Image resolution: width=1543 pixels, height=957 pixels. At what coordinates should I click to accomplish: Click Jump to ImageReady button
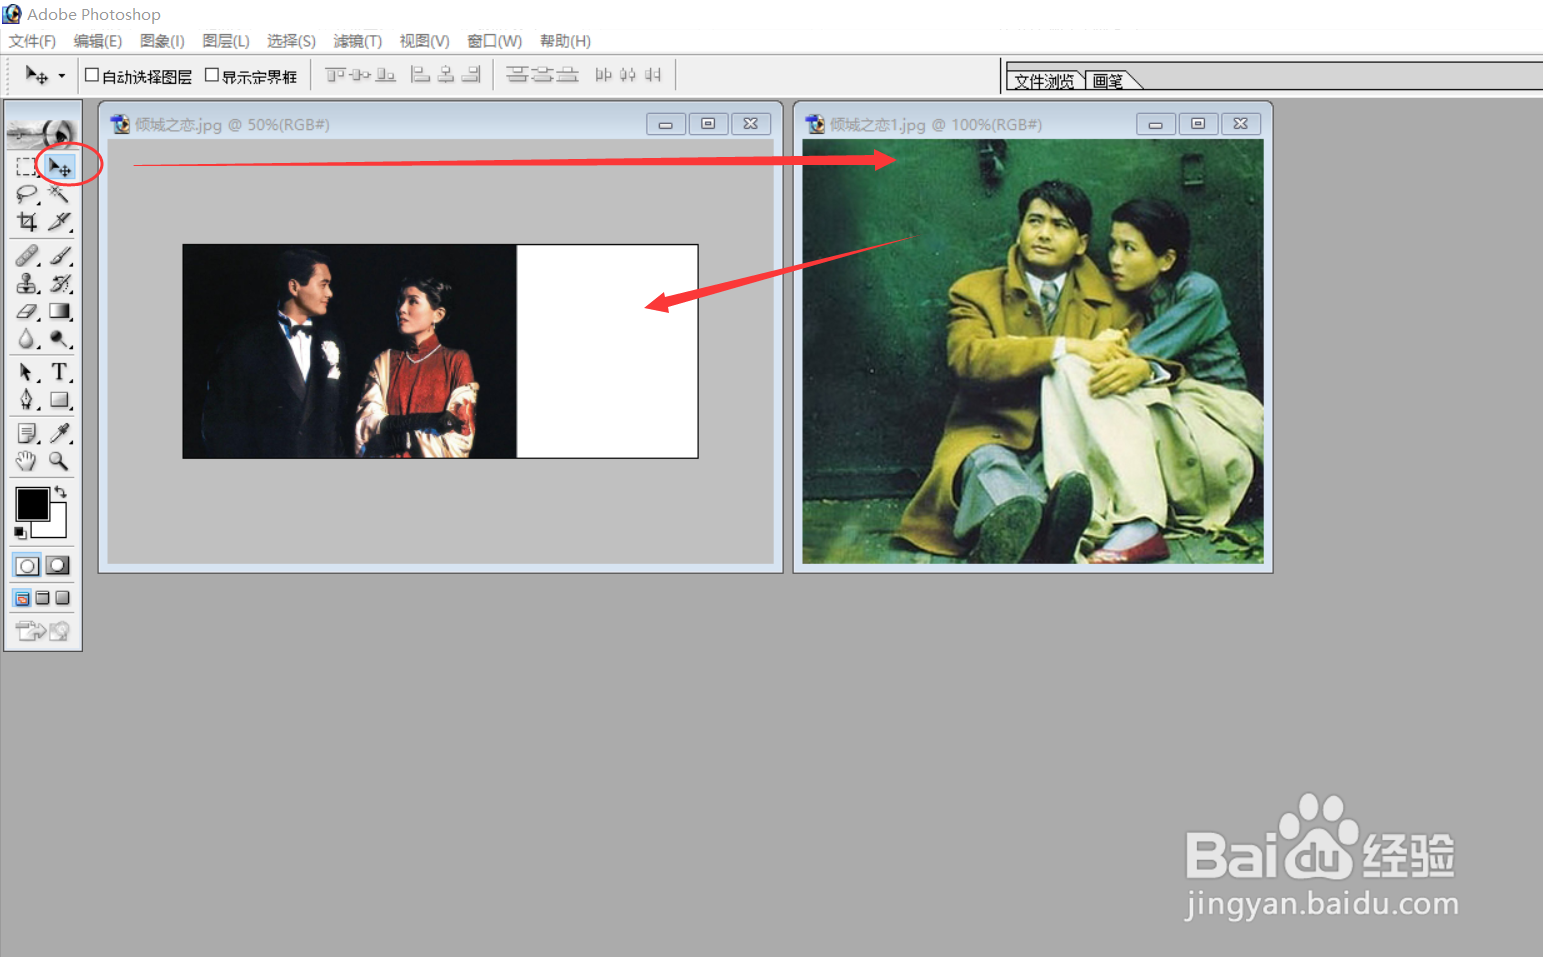click(43, 631)
